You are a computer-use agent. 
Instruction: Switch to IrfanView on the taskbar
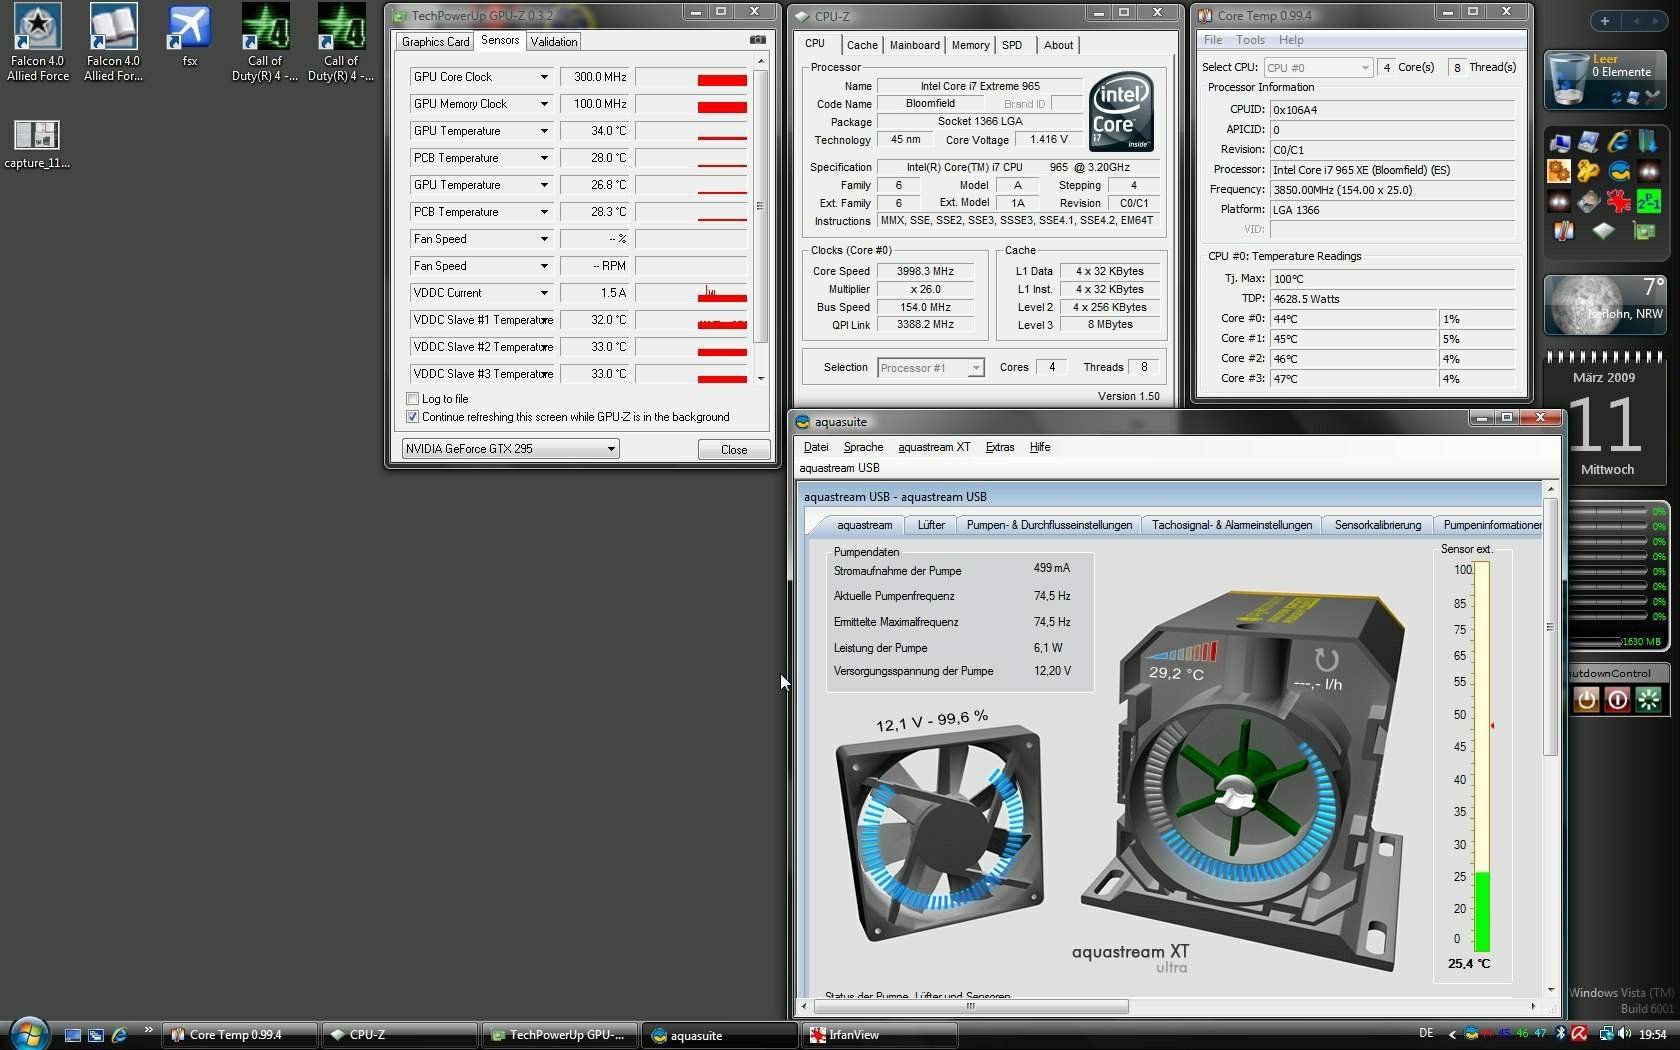point(880,1035)
